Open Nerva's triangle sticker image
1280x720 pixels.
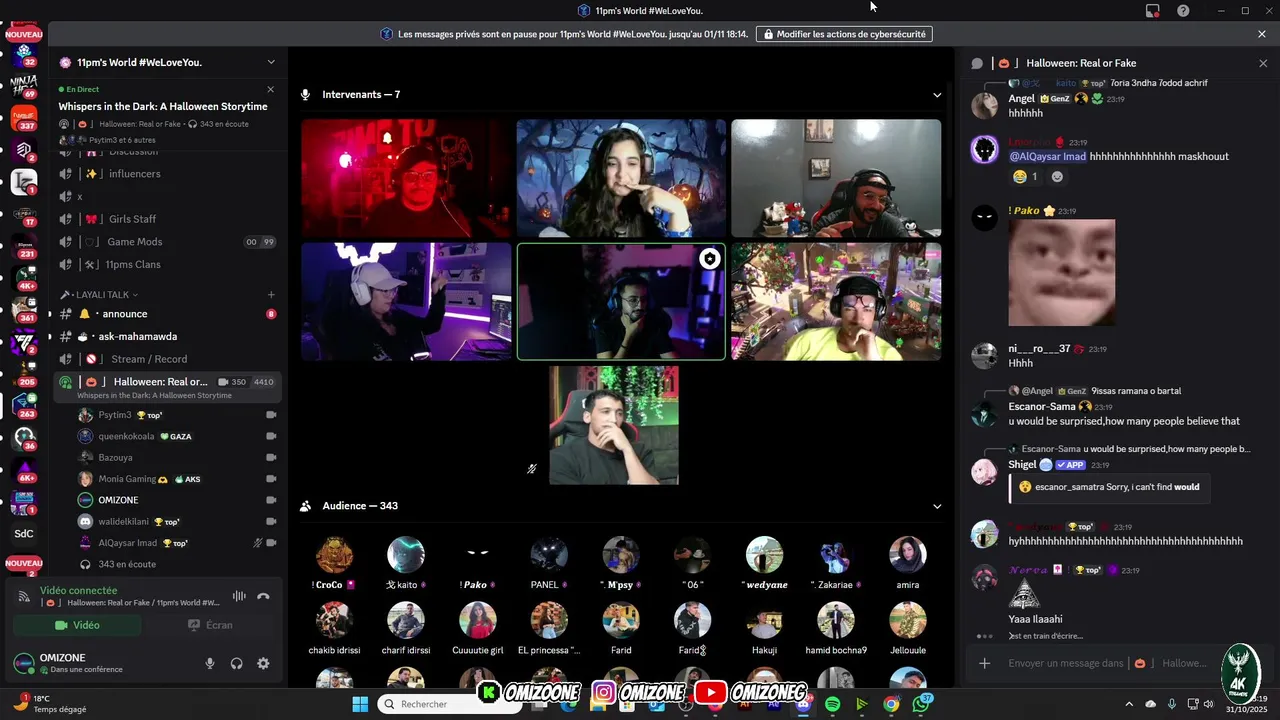pyautogui.click(x=1024, y=594)
